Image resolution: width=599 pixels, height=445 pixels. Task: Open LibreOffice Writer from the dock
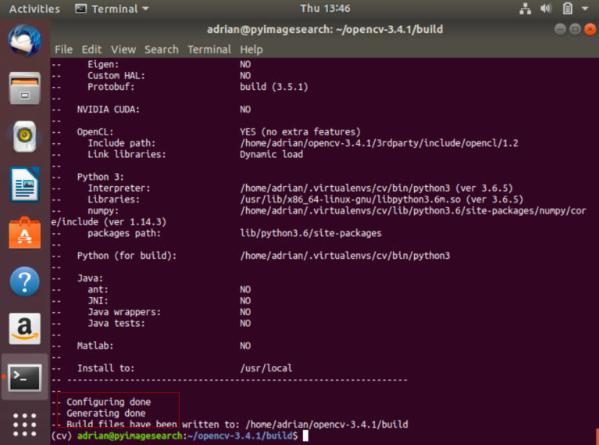[25, 184]
